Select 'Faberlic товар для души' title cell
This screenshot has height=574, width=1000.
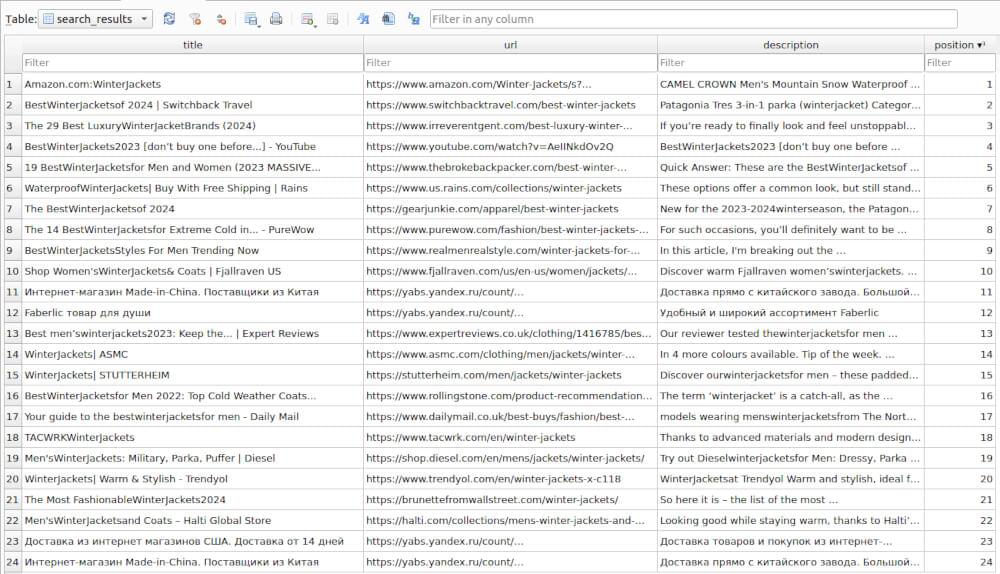[193, 313]
